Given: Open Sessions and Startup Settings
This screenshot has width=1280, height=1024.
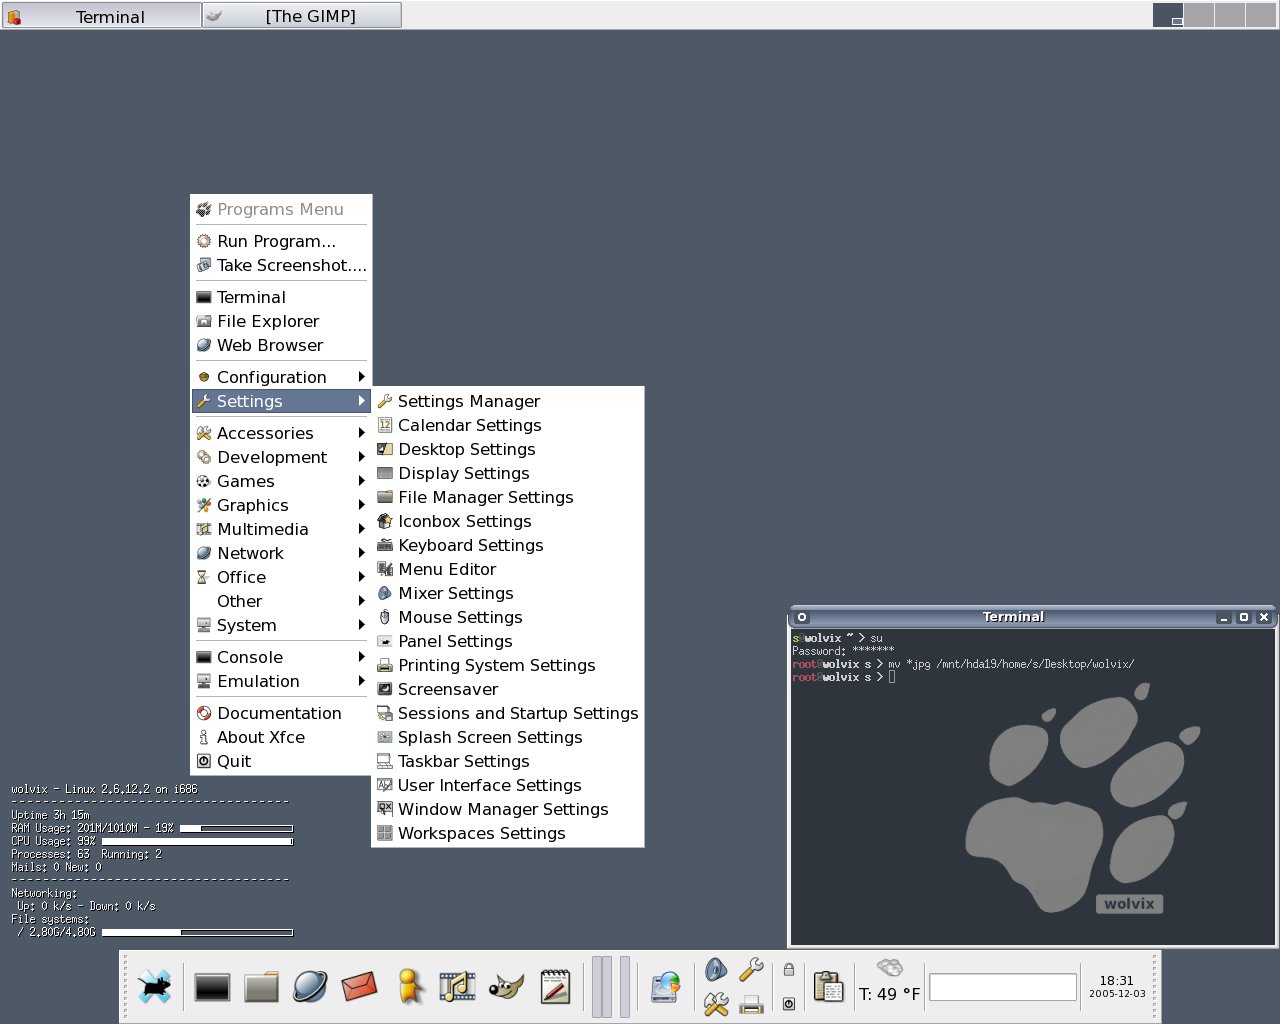Looking at the screenshot, I should (508, 713).
